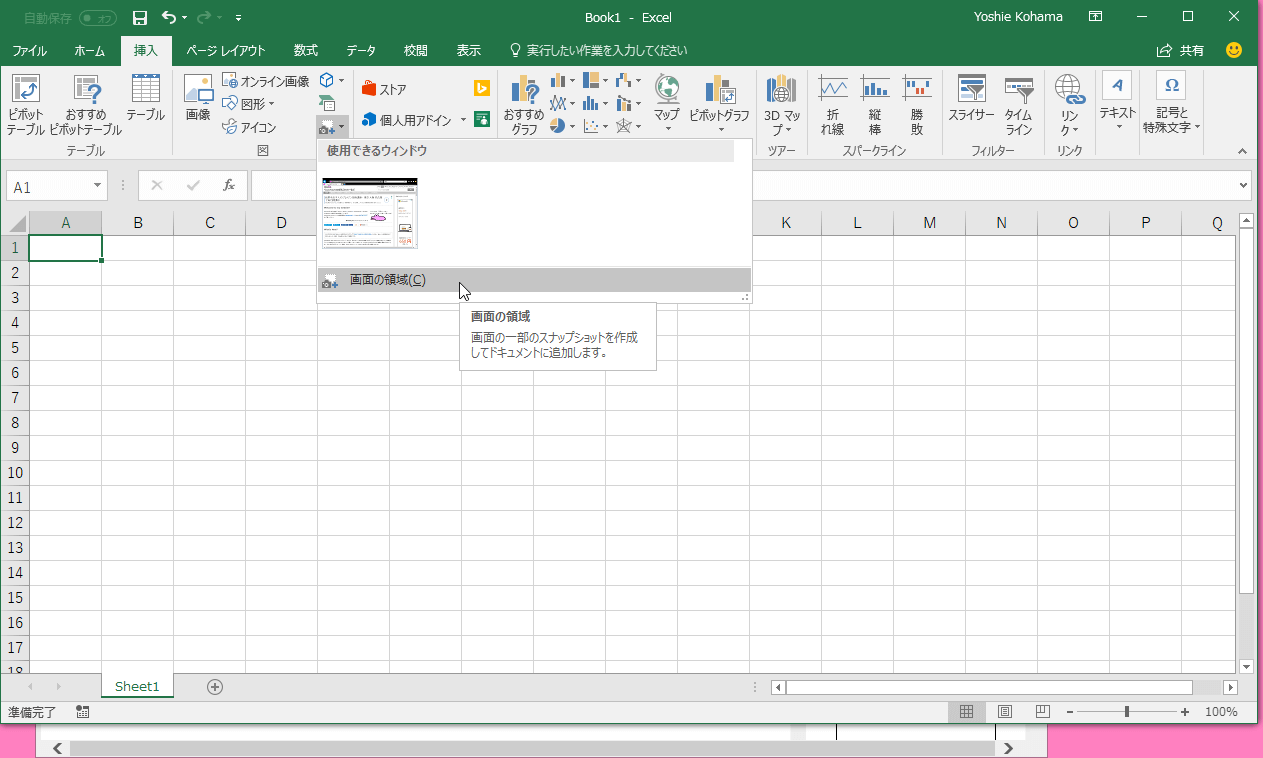Screen dimensions: 1263x758
Task: Open 記号と特殊文字 to insert symbols
Action: [x=1170, y=100]
